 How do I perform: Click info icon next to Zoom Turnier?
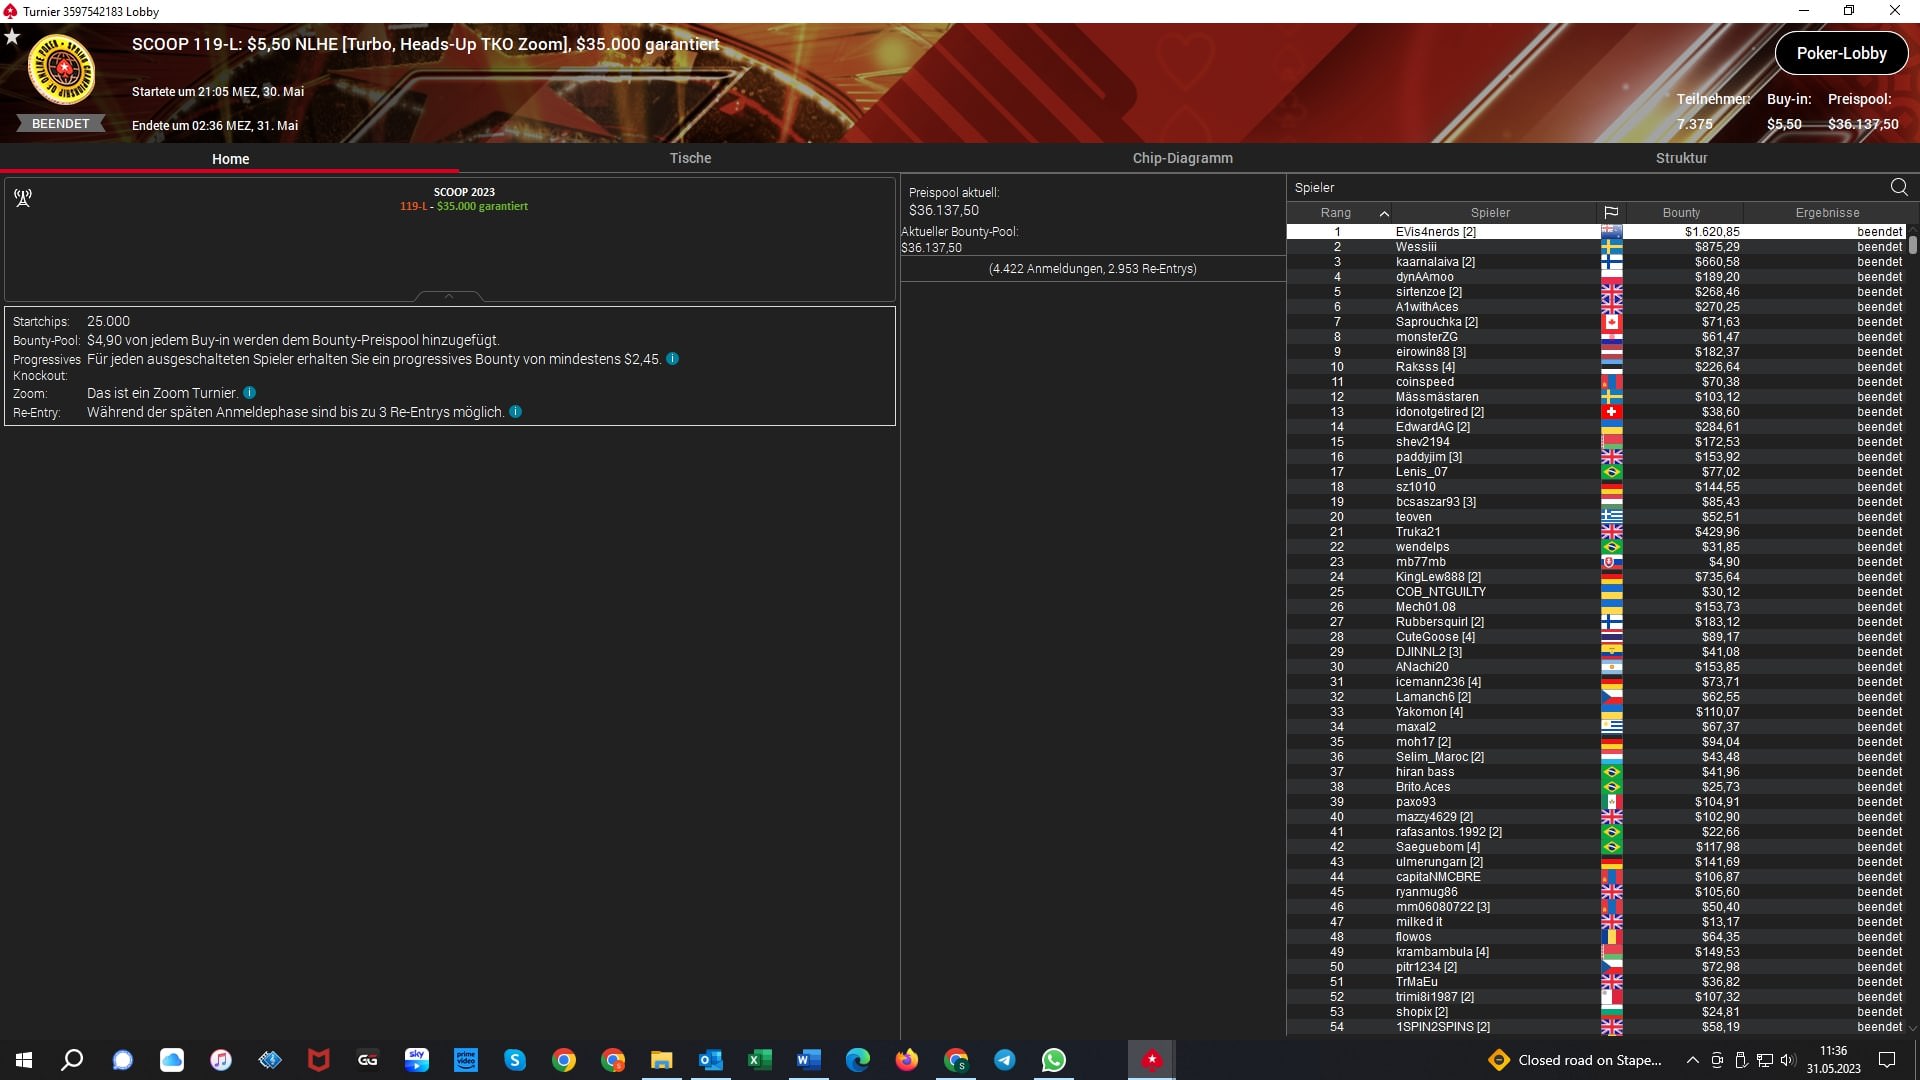pos(250,393)
